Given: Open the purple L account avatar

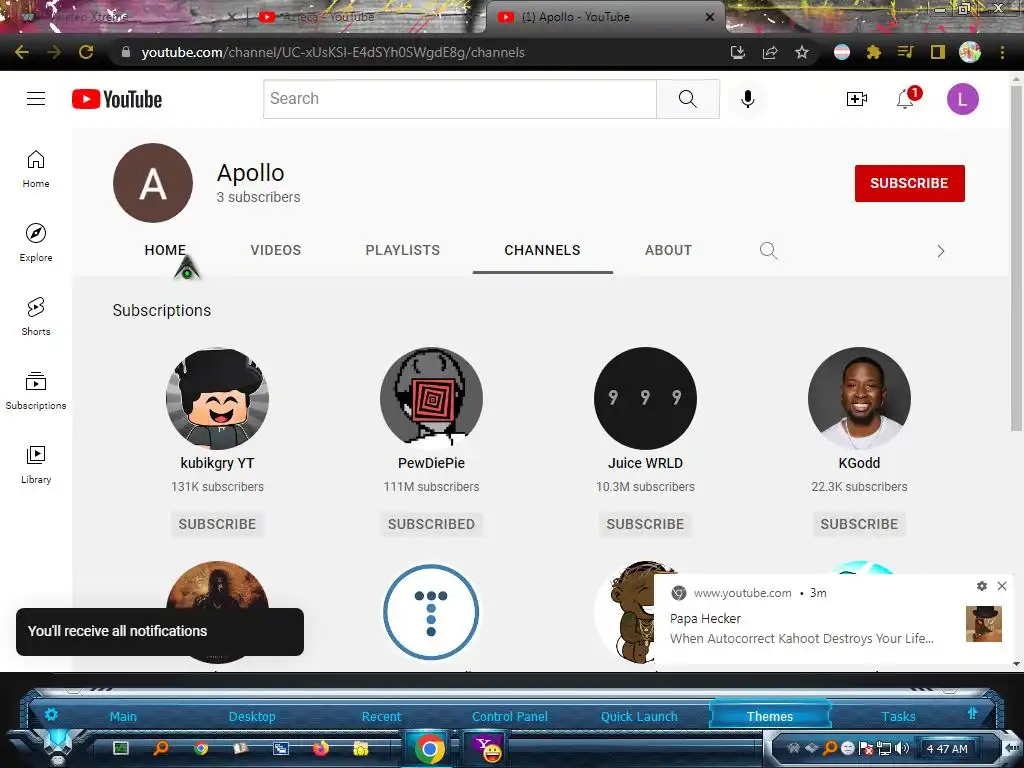Looking at the screenshot, I should [x=962, y=99].
